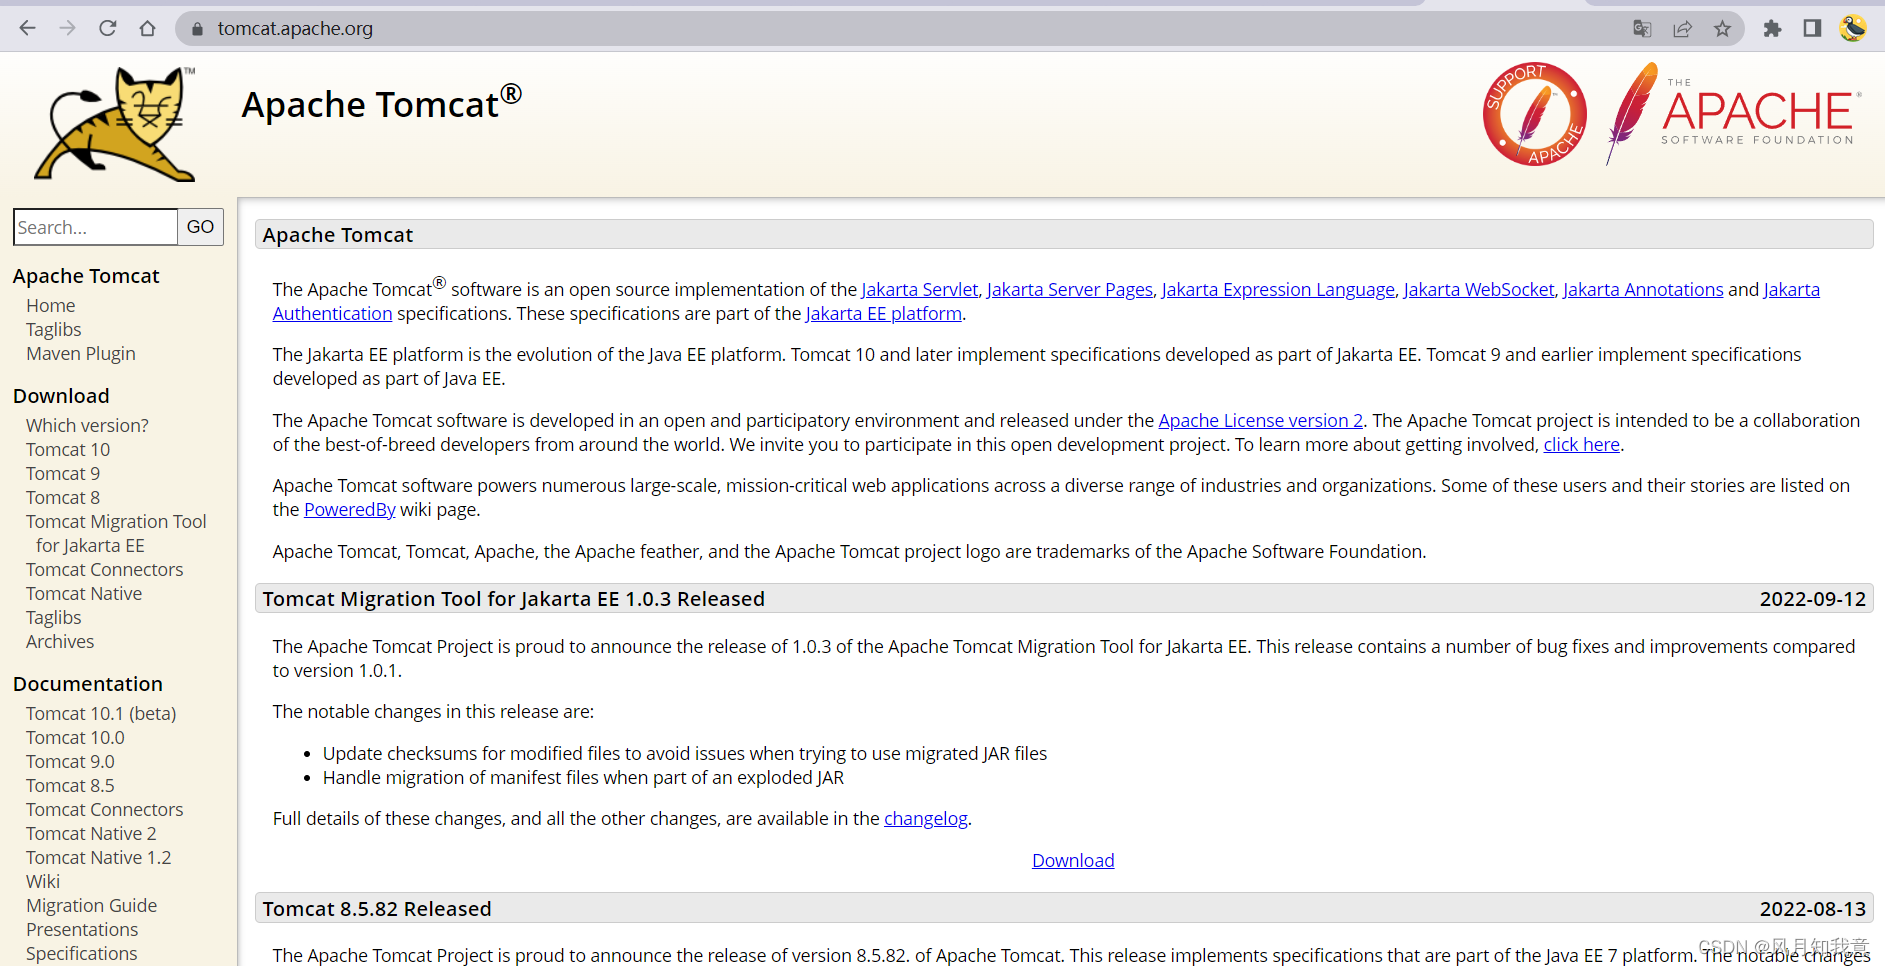Select the Tomcat 8.5.82 Released heading

(x=377, y=908)
